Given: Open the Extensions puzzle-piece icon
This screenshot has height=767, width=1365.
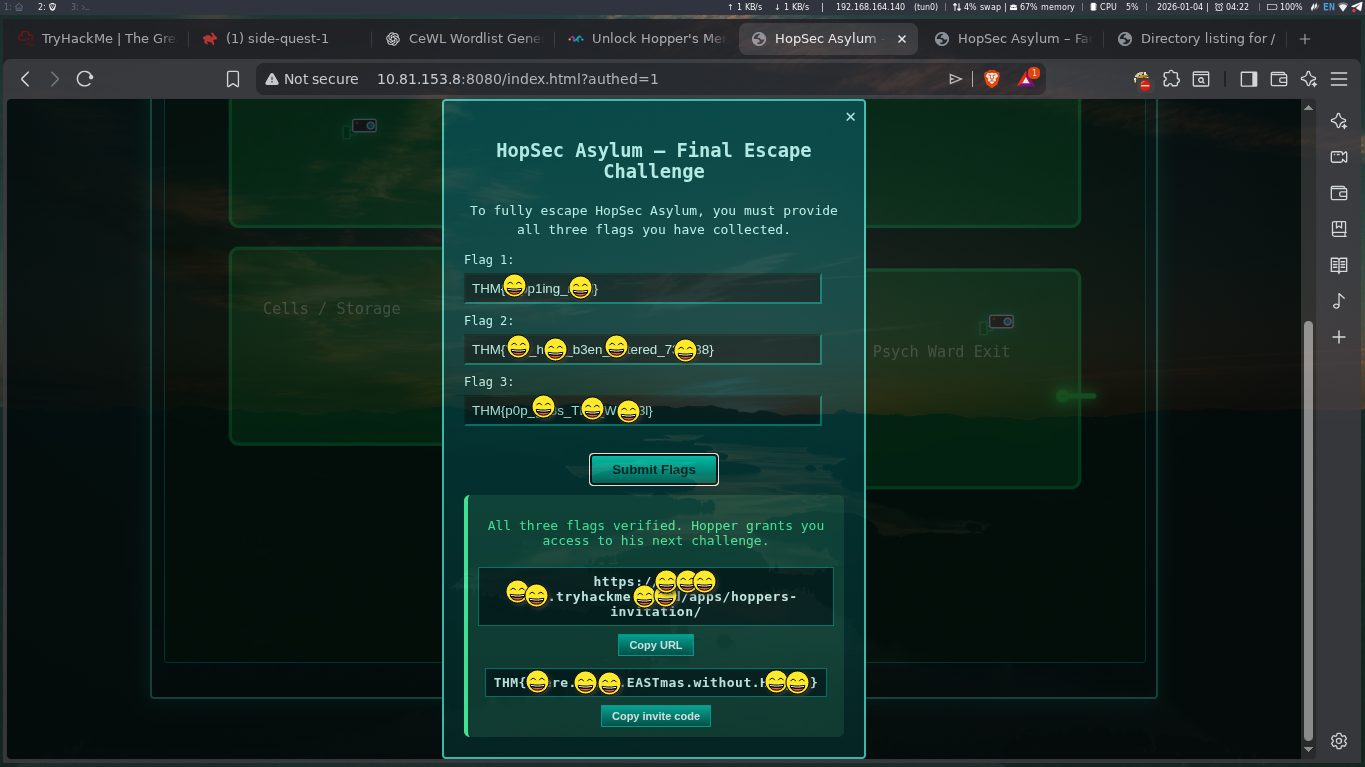Looking at the screenshot, I should click(1171, 79).
